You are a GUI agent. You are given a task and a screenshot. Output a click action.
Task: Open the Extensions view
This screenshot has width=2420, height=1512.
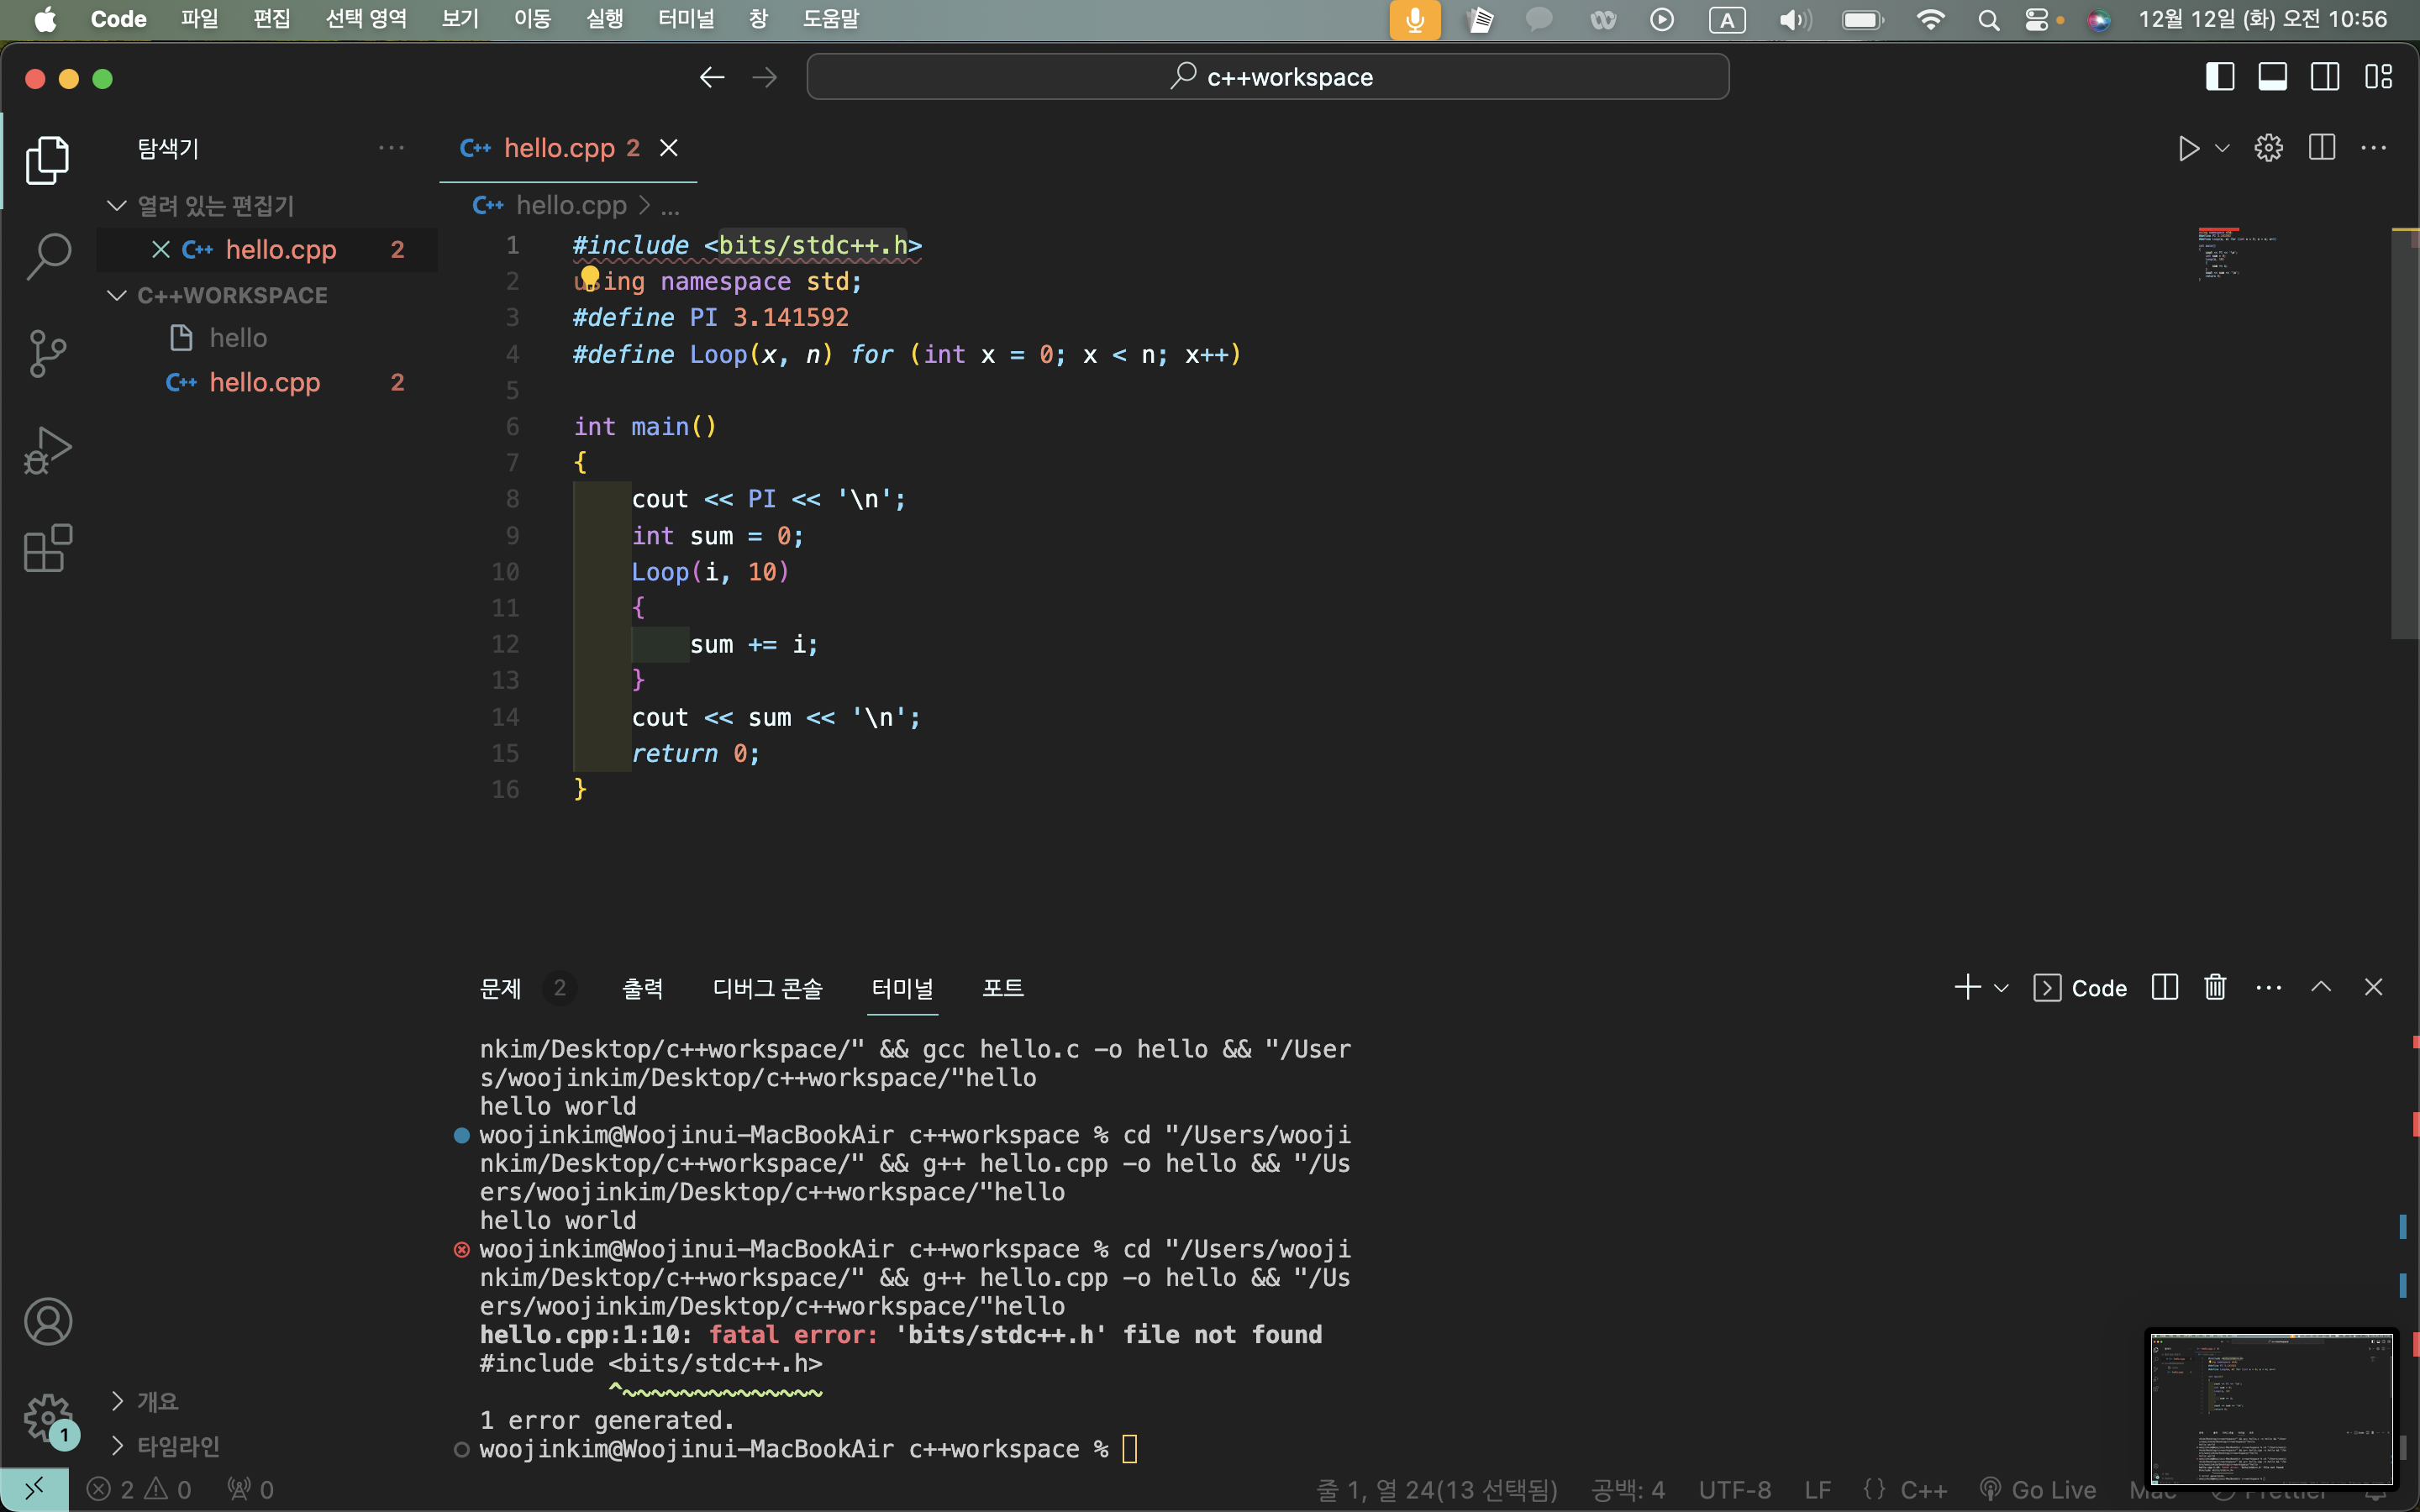[x=47, y=548]
